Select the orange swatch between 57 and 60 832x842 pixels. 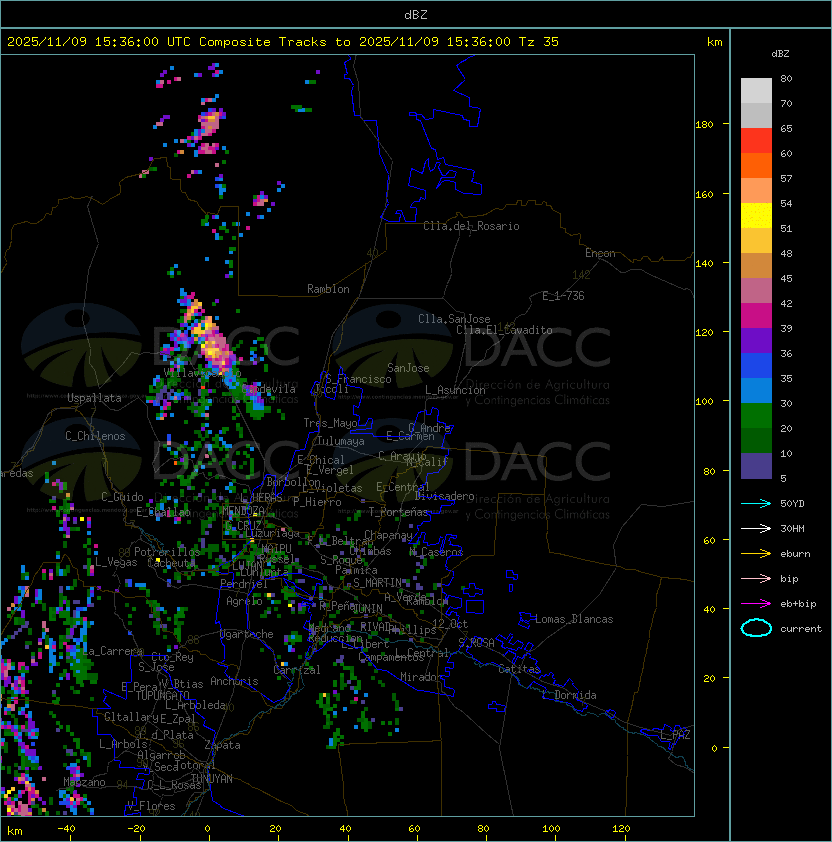point(756,165)
